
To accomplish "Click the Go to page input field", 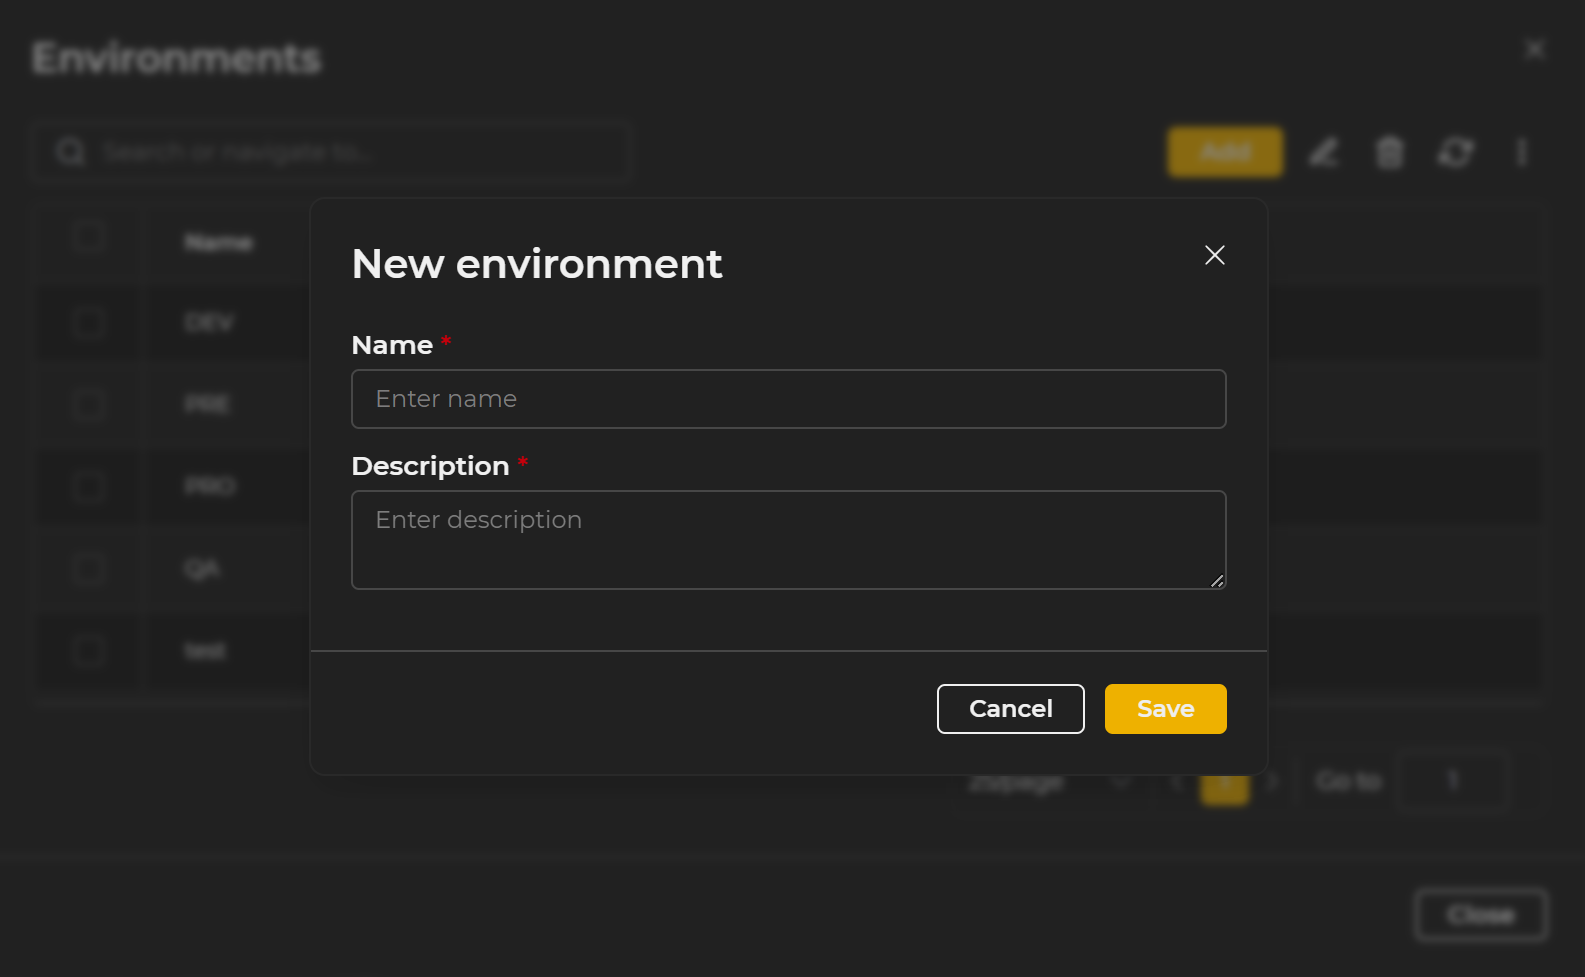I will click(1453, 780).
